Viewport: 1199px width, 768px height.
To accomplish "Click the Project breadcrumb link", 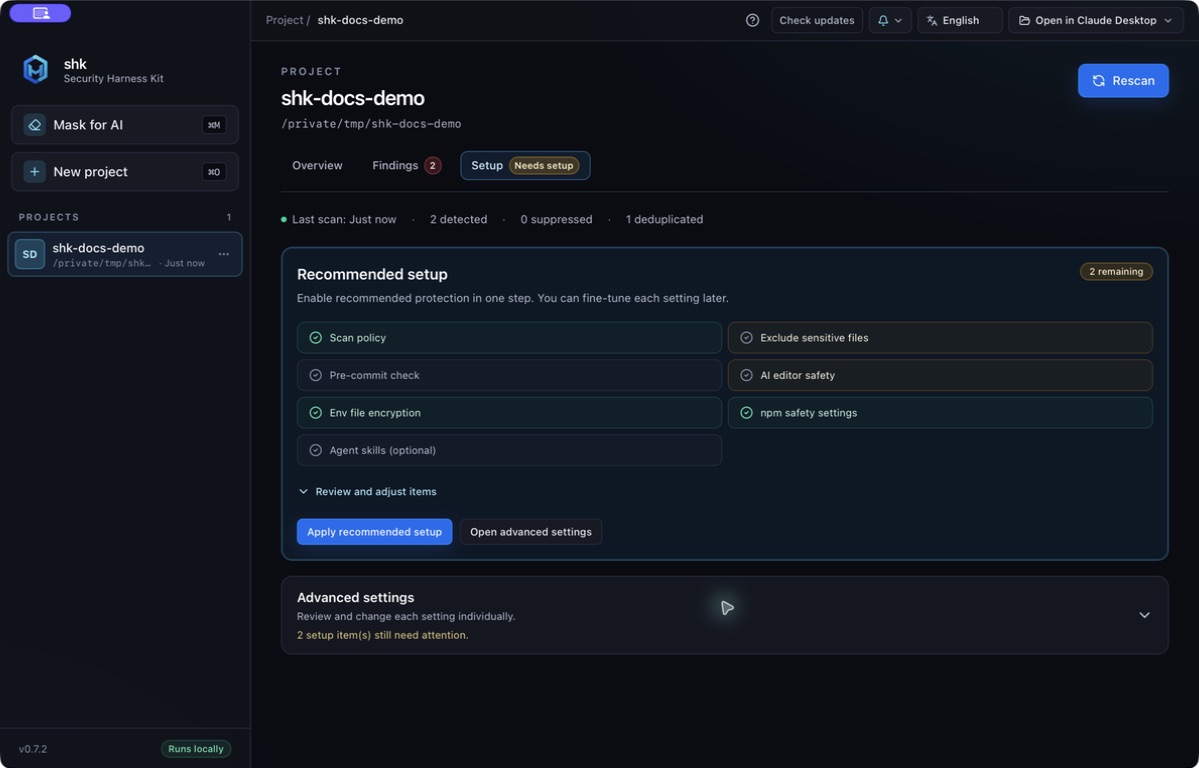I will pos(284,20).
